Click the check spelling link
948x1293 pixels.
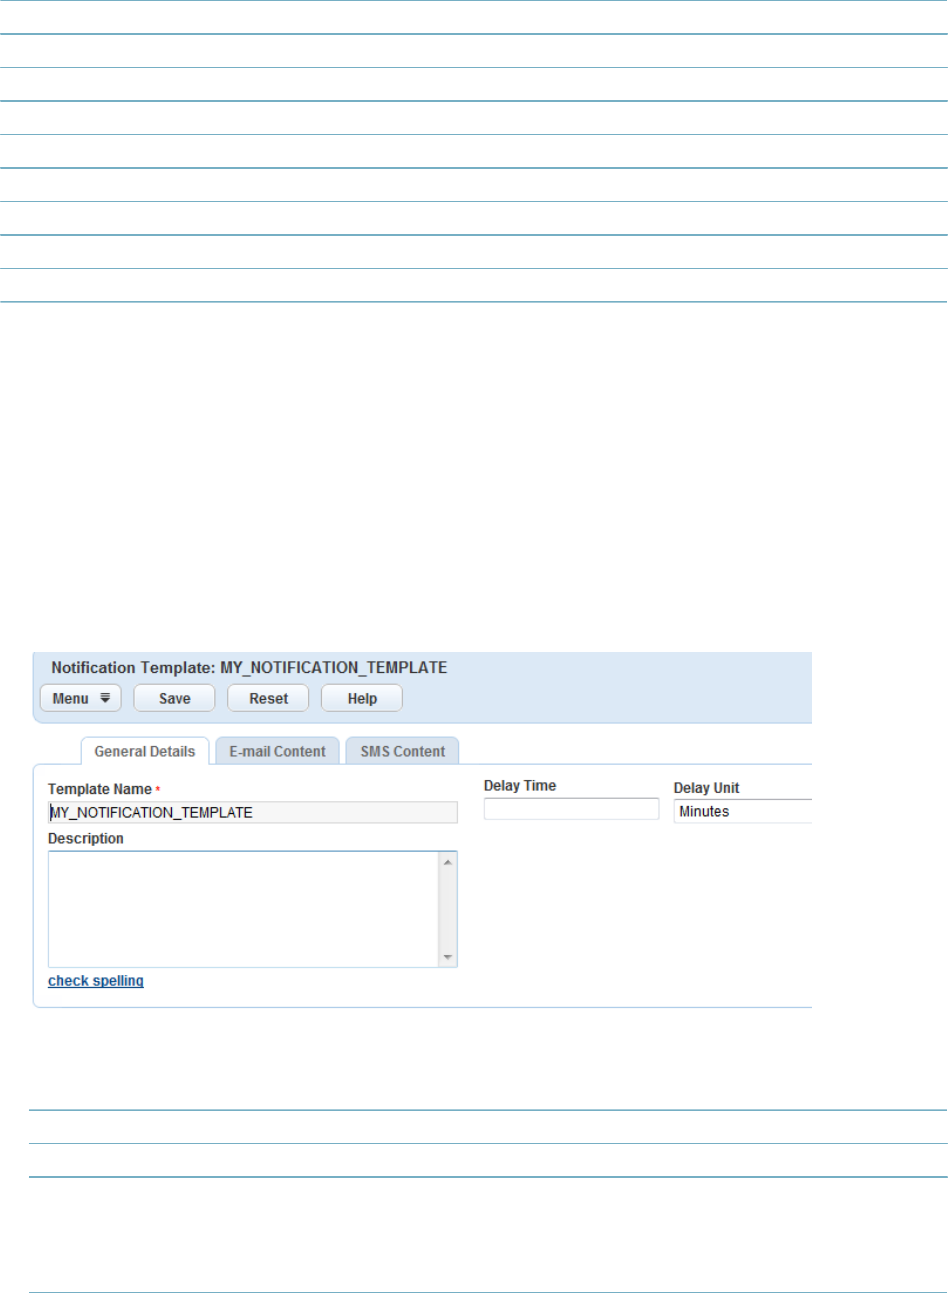[96, 981]
